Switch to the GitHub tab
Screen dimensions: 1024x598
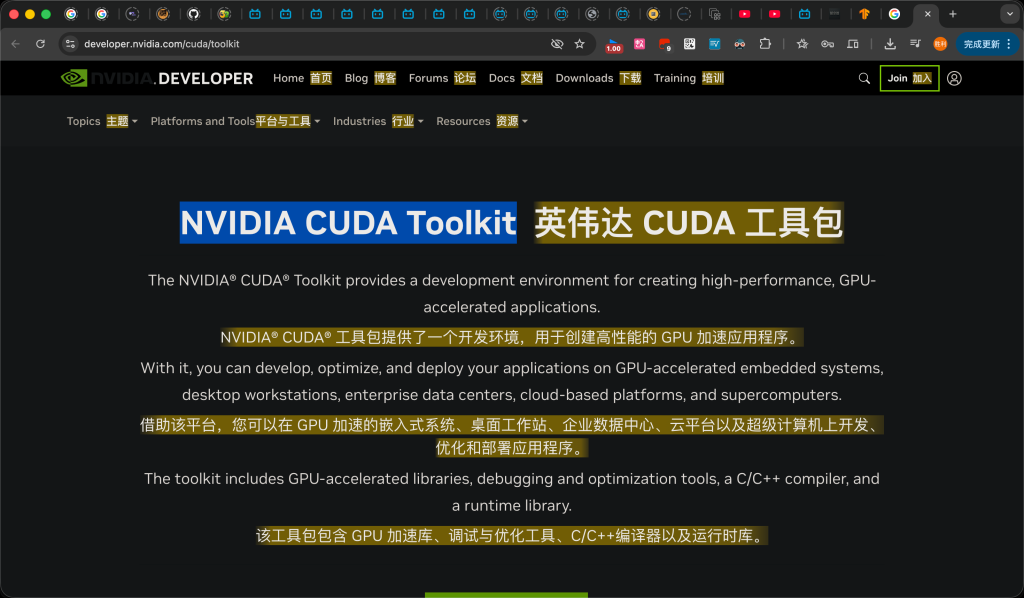[x=193, y=14]
